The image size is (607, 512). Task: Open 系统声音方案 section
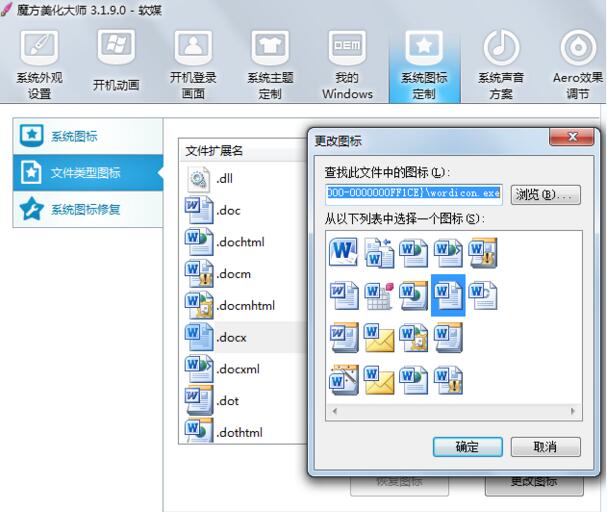[x=501, y=65]
